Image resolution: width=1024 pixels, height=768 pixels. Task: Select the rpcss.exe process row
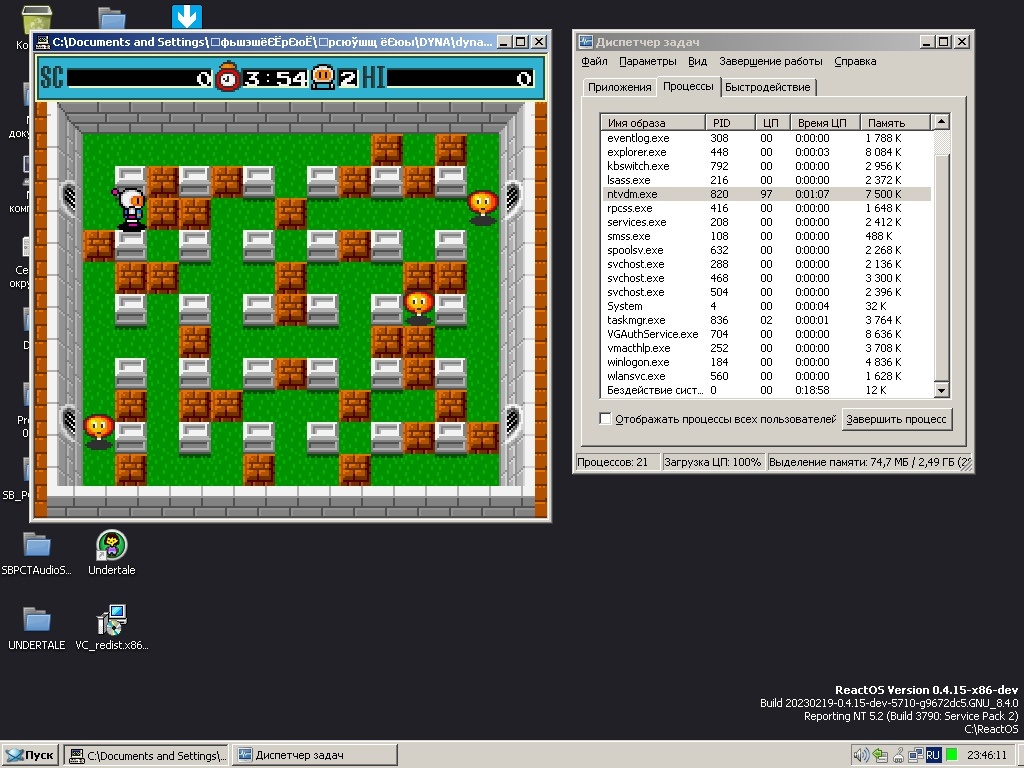766,208
